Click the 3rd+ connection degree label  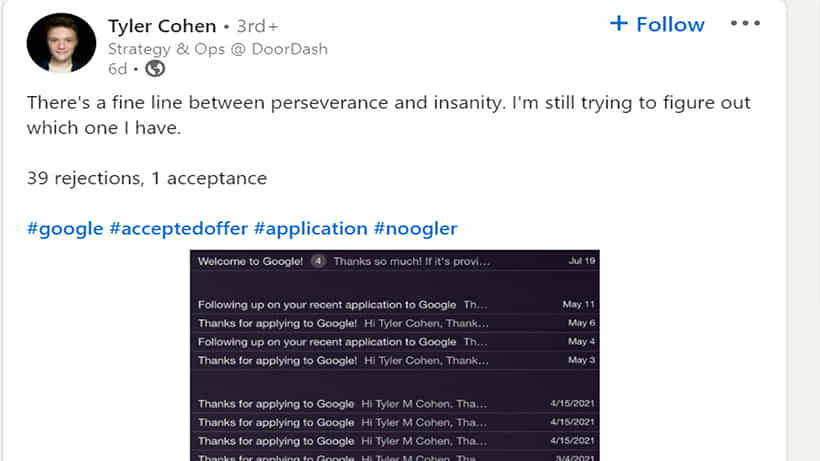coord(258,26)
